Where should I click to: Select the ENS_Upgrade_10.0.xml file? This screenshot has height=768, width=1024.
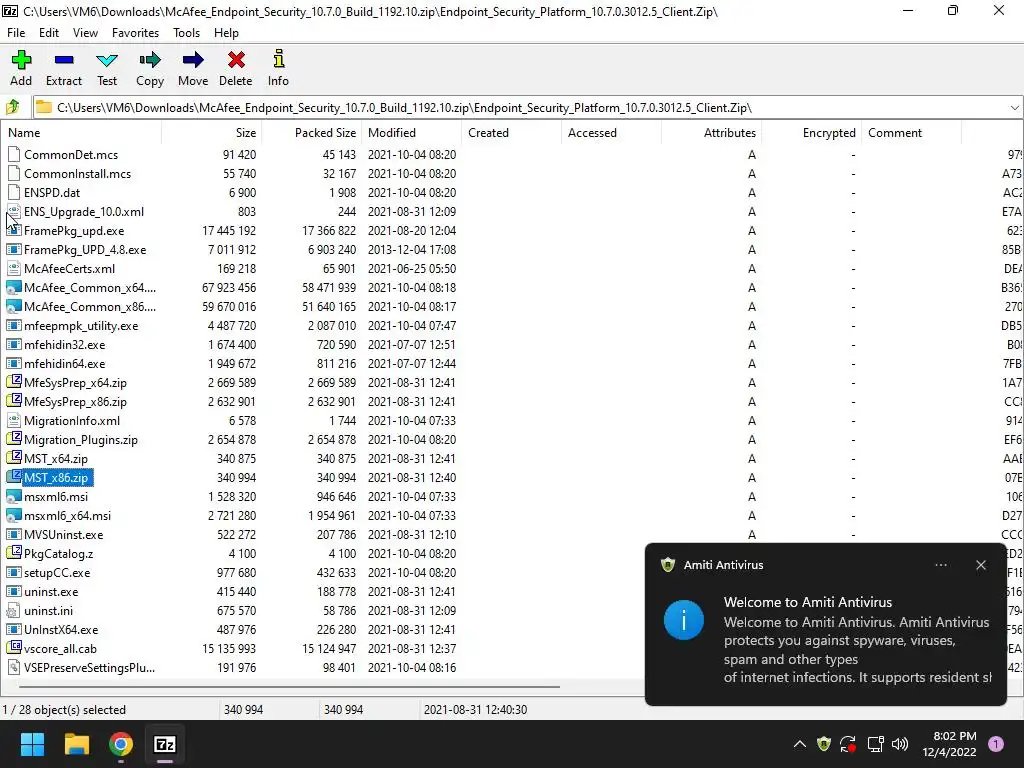(x=84, y=212)
